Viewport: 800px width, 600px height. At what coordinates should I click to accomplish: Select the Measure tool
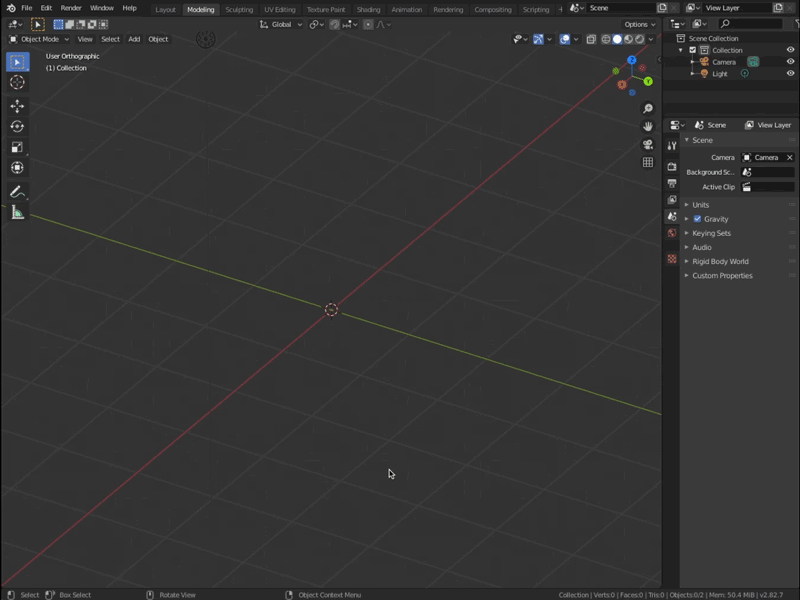(x=17, y=212)
